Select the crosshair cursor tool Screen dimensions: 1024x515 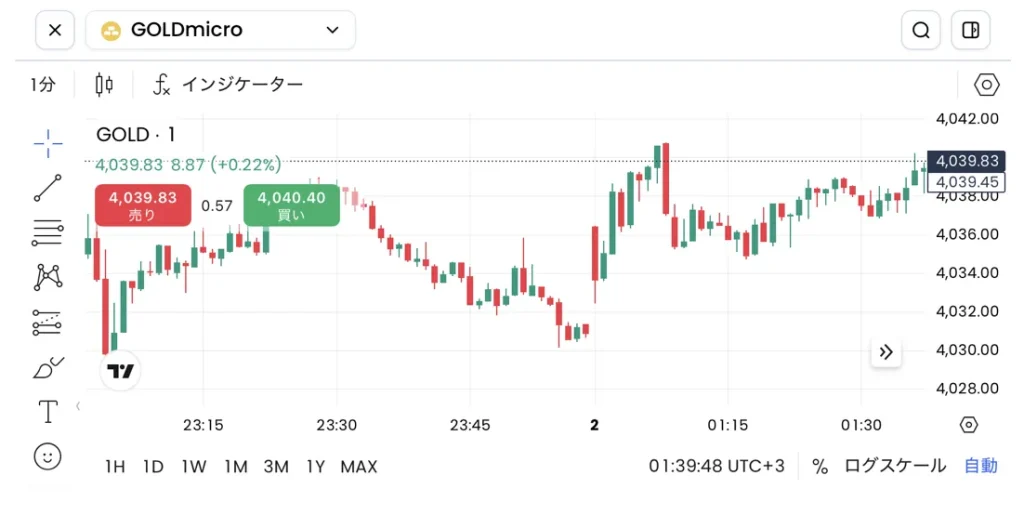pos(48,143)
